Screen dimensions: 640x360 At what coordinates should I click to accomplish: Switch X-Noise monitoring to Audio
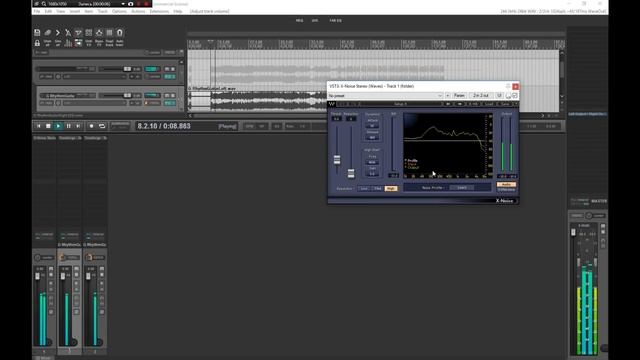click(x=507, y=184)
